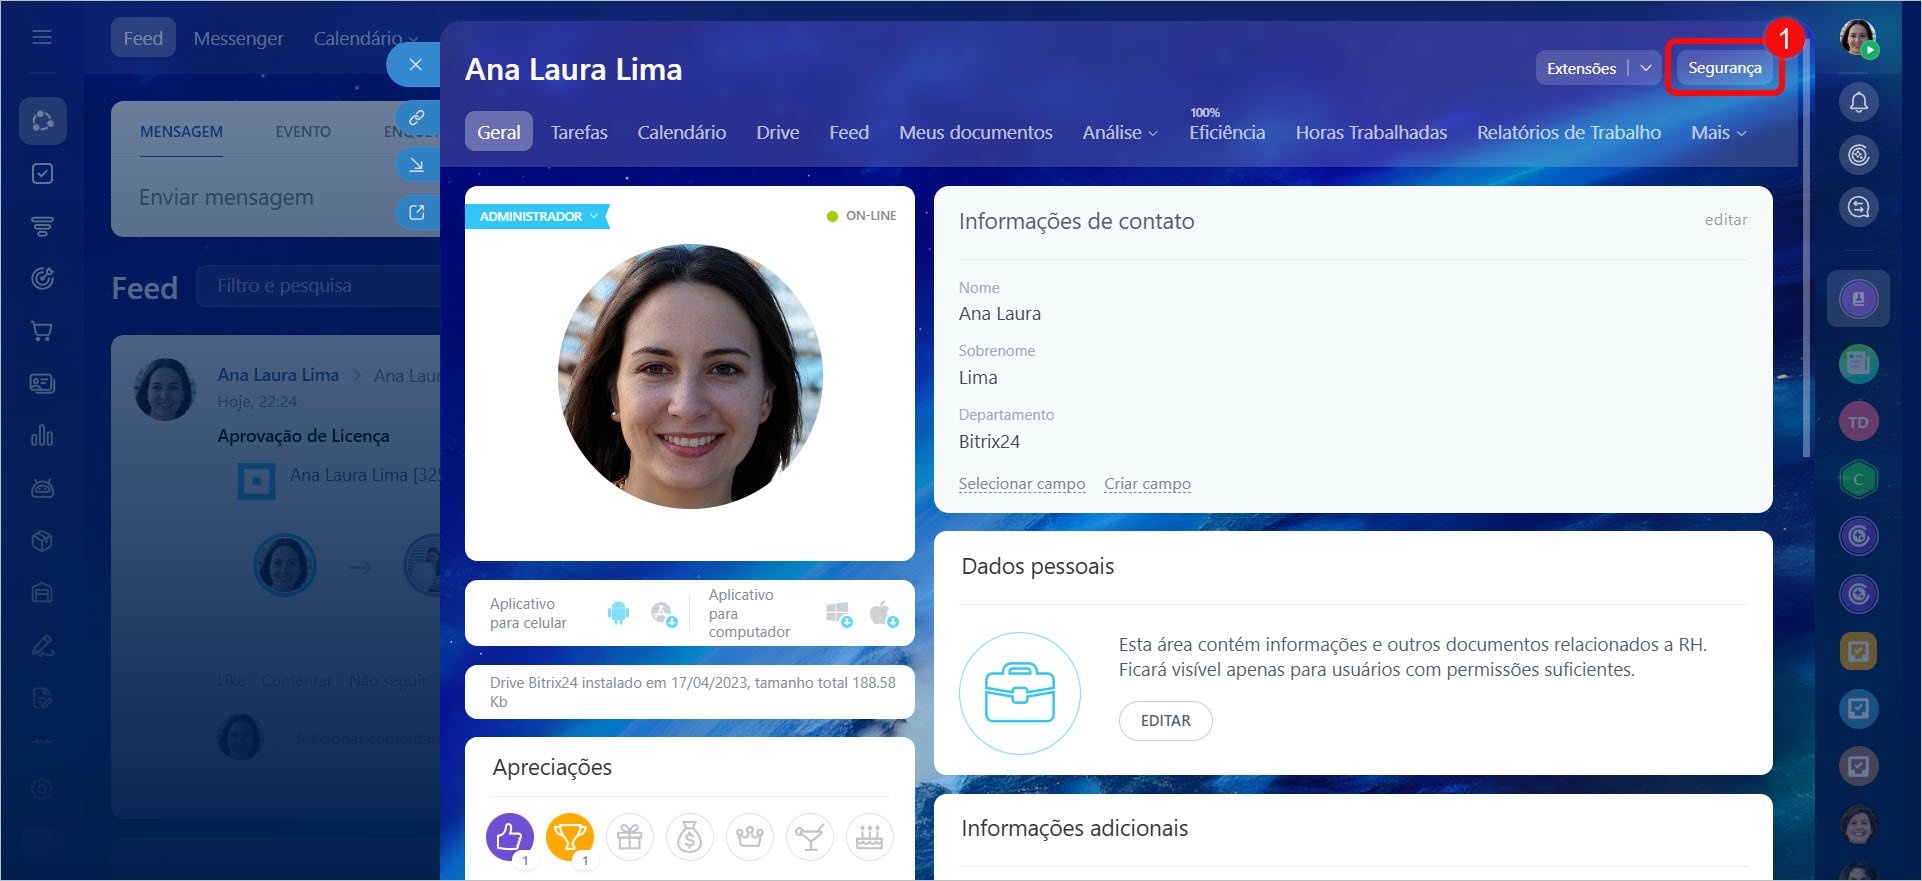Expand the Extensões dropdown arrow
1922x881 pixels.
[x=1645, y=68]
